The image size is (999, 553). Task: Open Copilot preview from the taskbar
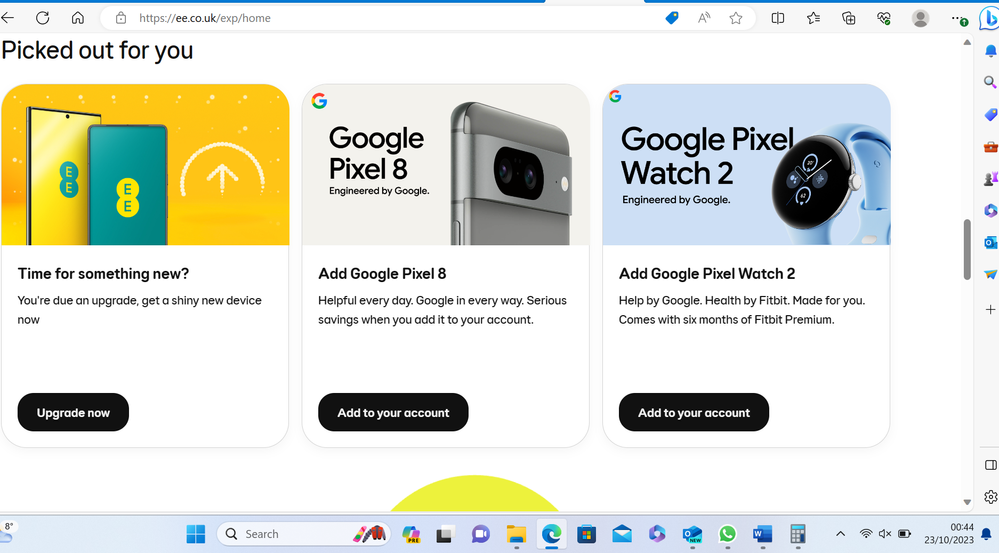[411, 534]
